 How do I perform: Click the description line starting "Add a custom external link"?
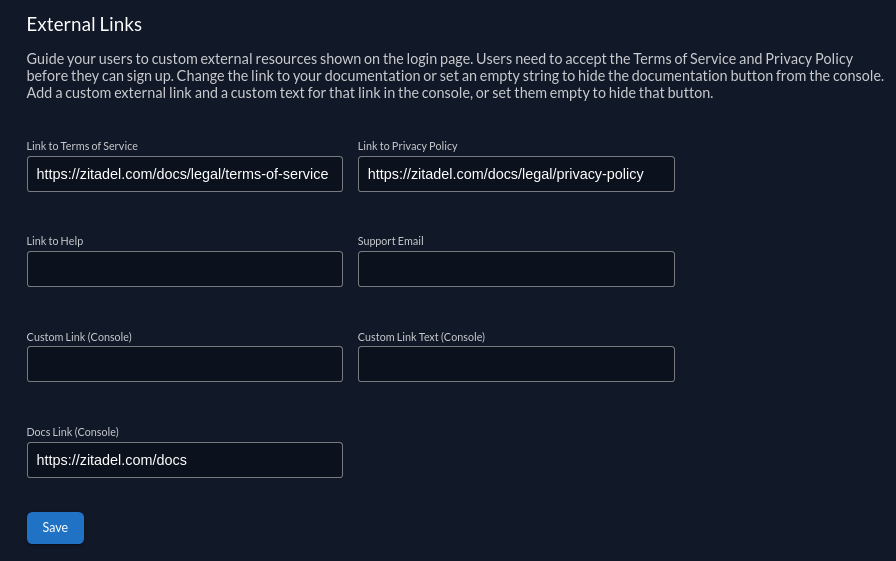pyautogui.click(x=369, y=93)
